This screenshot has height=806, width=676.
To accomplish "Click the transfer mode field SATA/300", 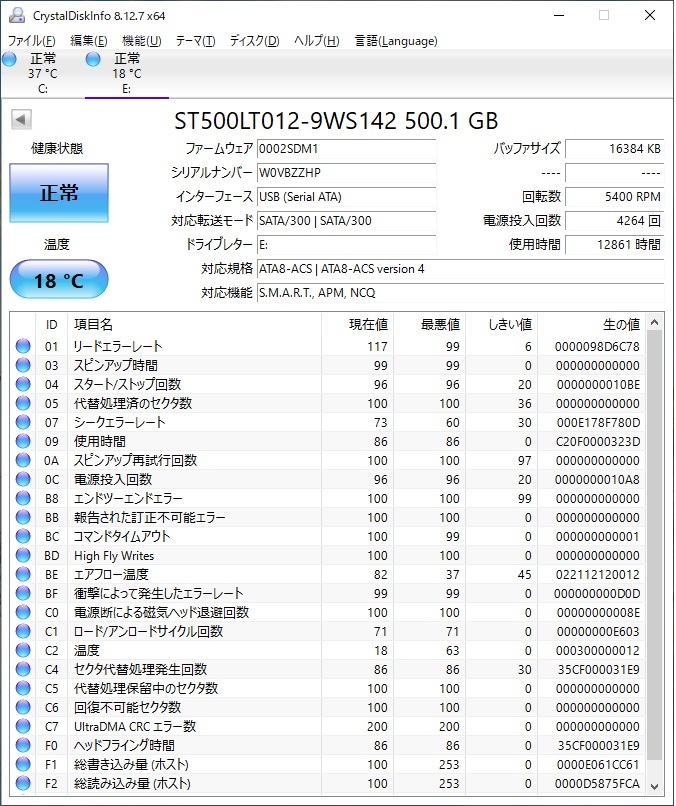I will [x=346, y=221].
